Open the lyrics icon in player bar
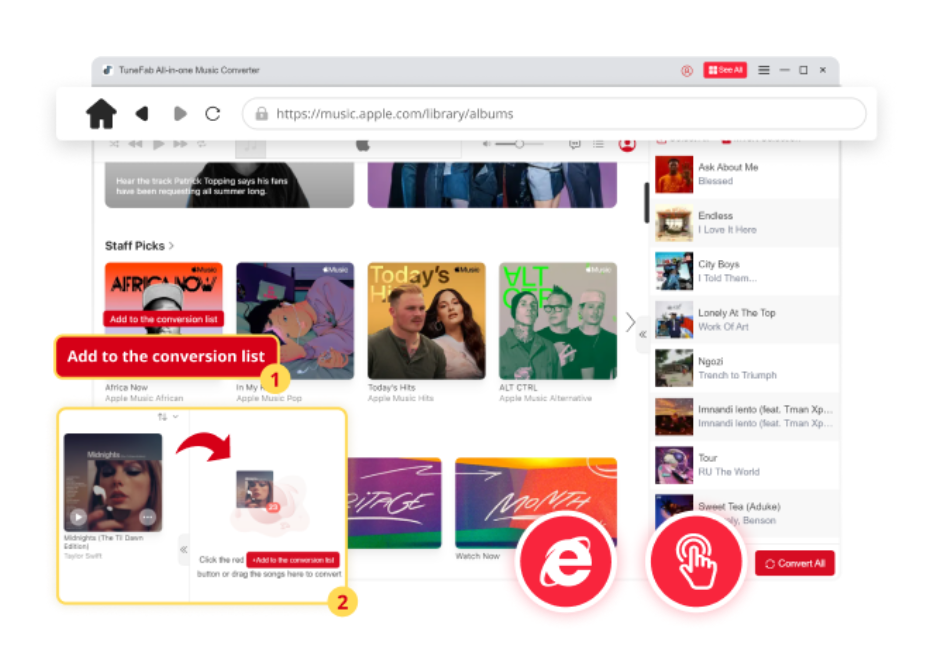This screenshot has width=932, height=664. point(574,144)
